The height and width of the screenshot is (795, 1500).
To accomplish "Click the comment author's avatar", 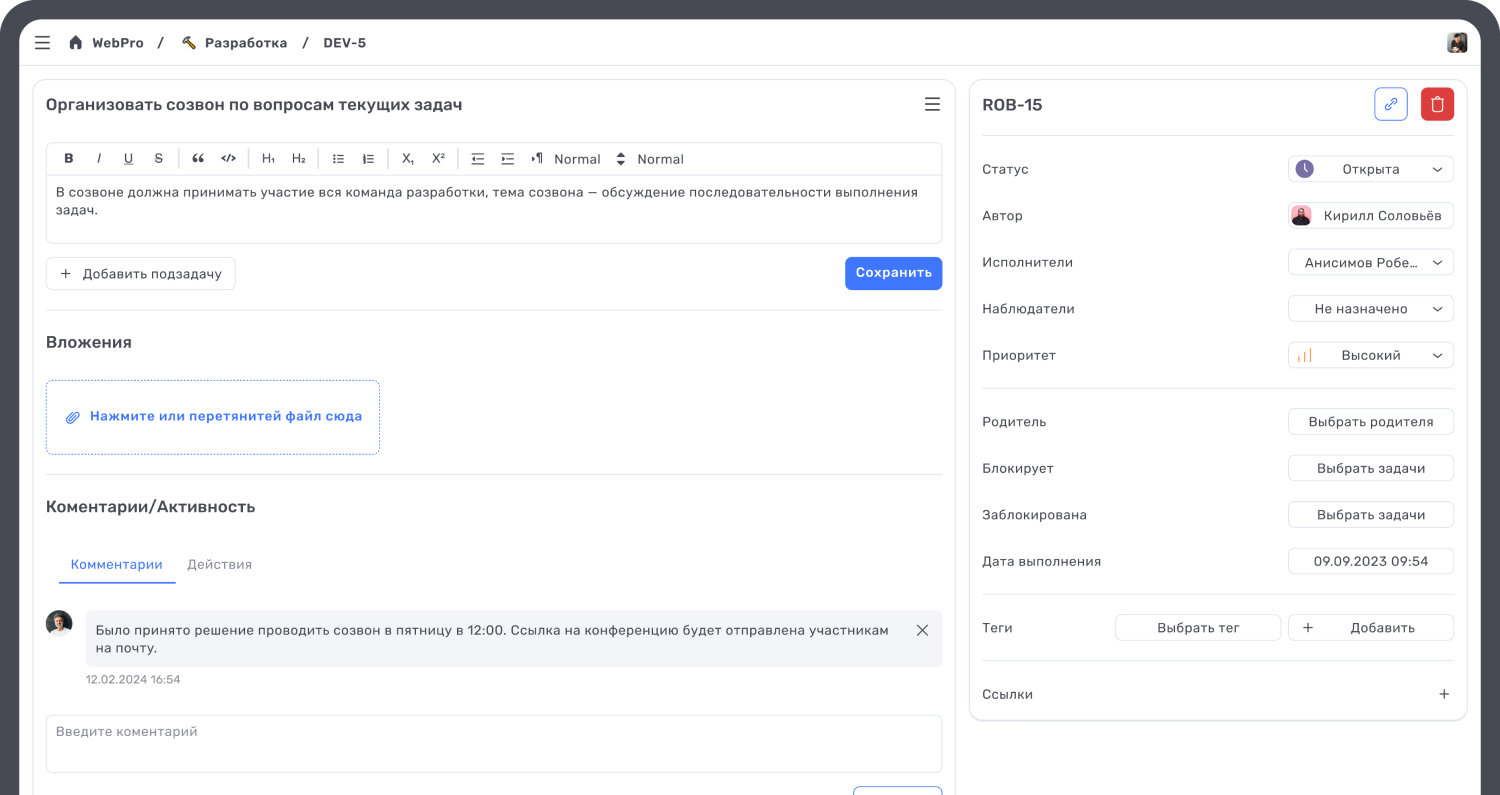I will [59, 623].
